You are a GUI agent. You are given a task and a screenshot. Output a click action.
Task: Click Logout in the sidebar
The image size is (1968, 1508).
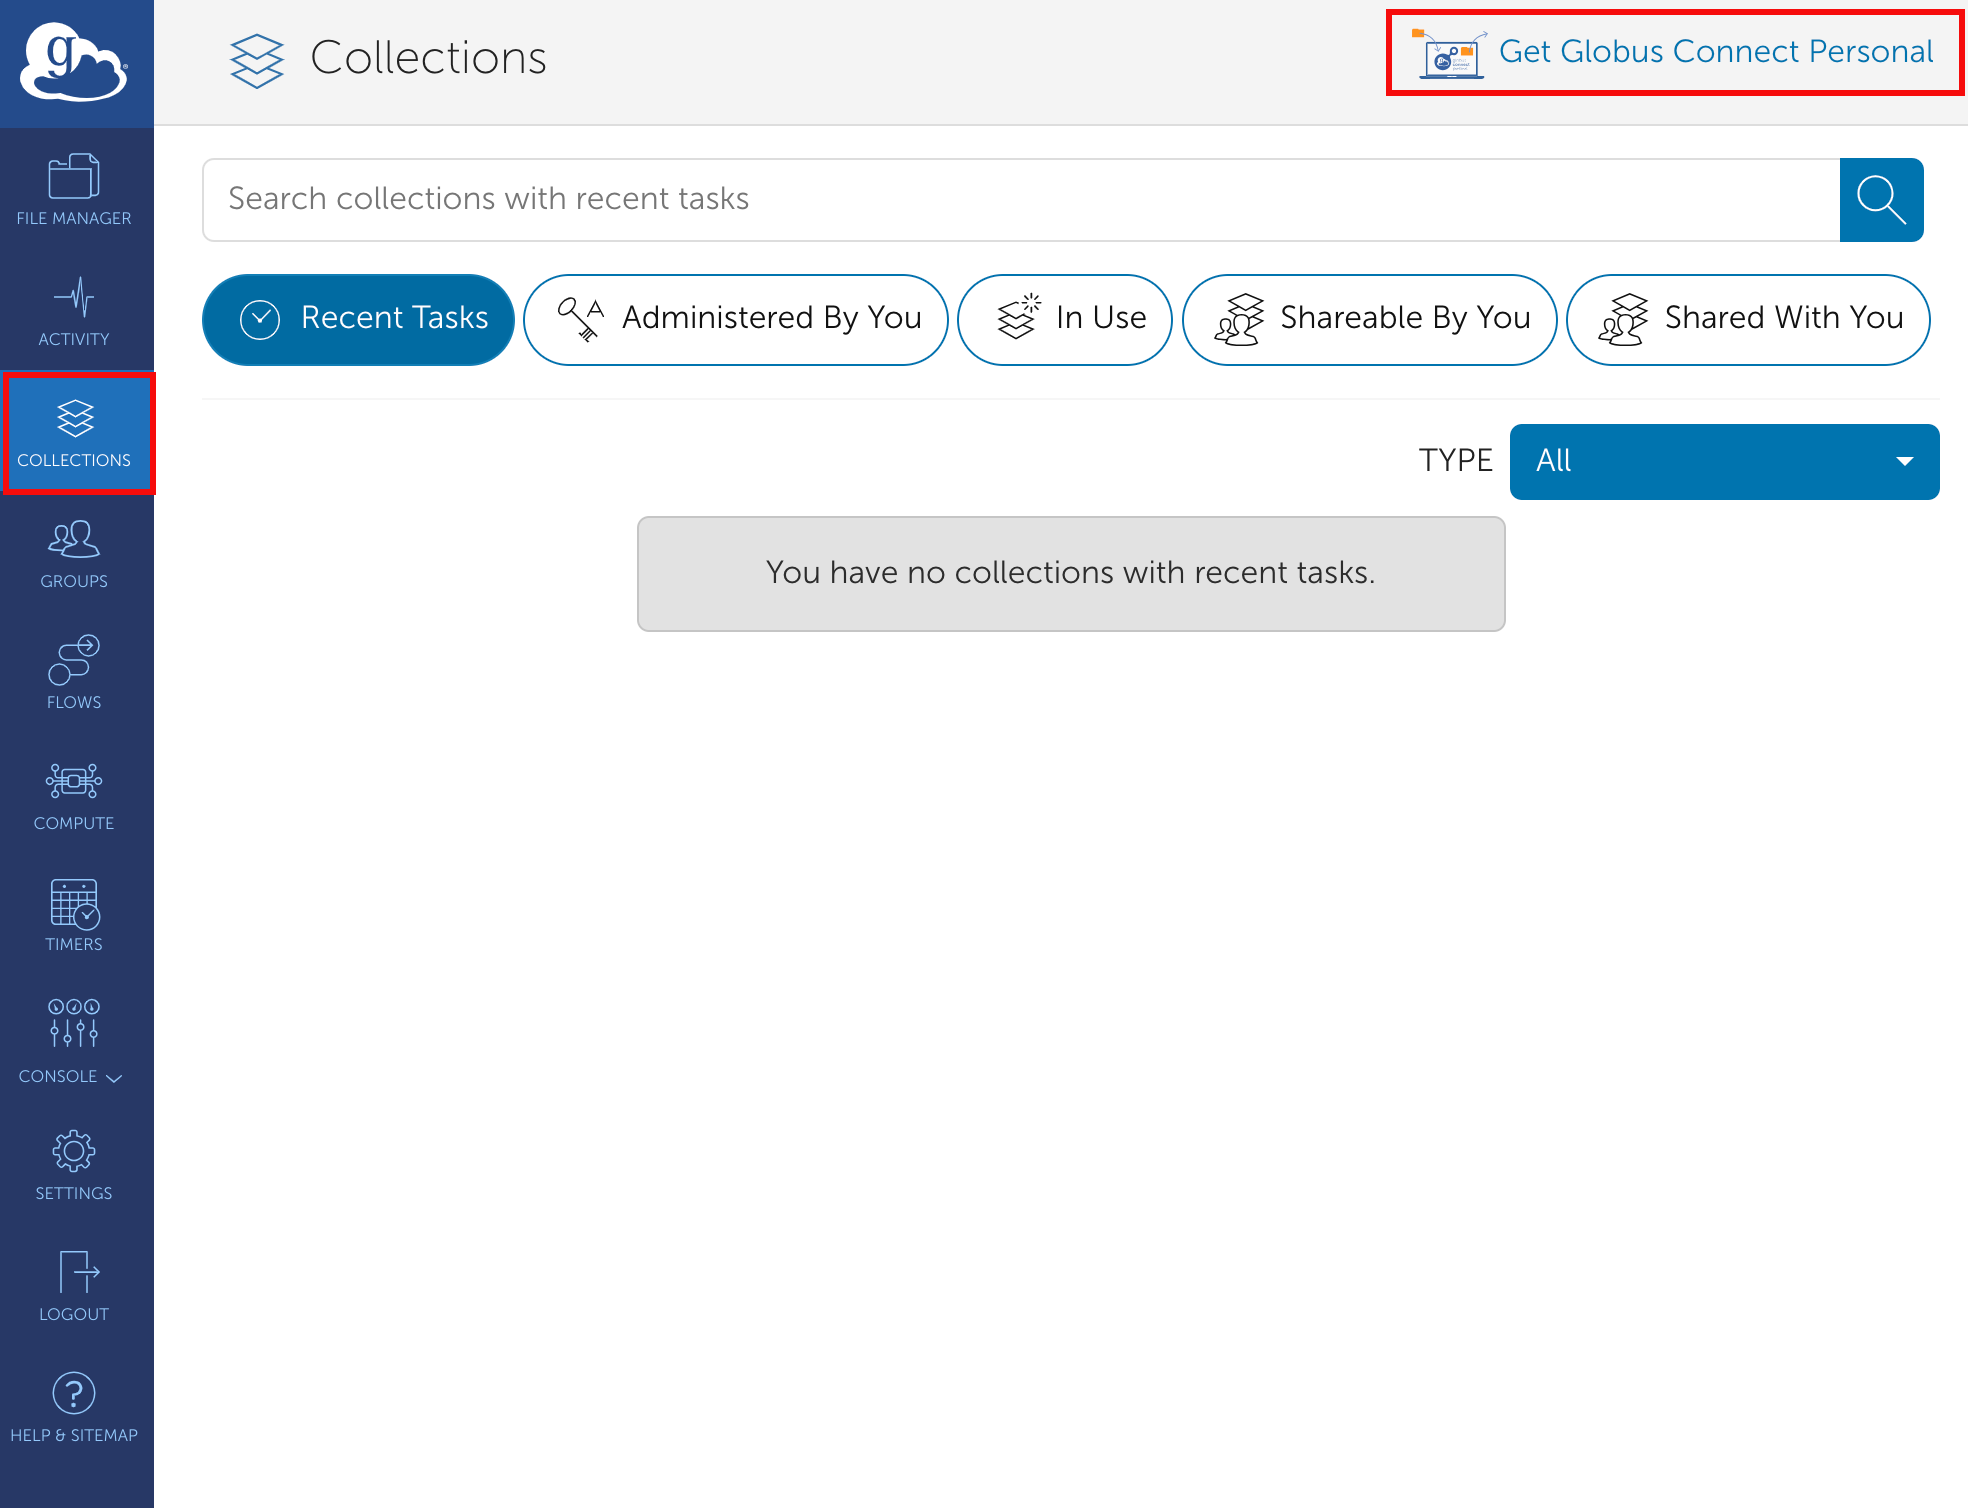(74, 1287)
